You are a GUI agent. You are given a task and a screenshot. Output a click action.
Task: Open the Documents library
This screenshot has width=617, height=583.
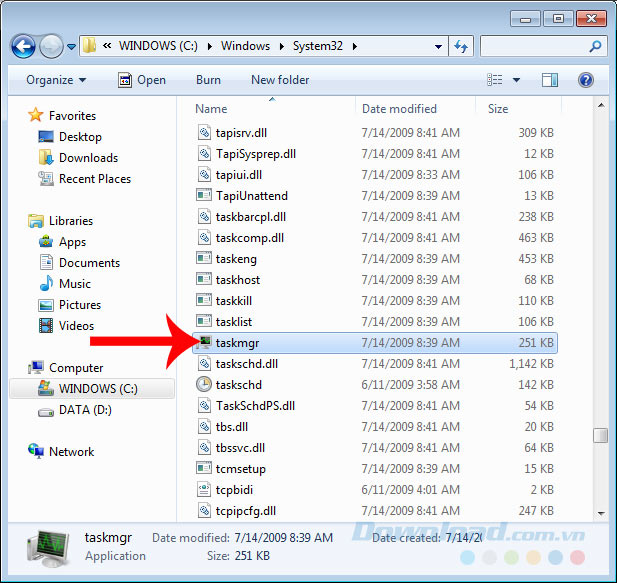[79, 263]
